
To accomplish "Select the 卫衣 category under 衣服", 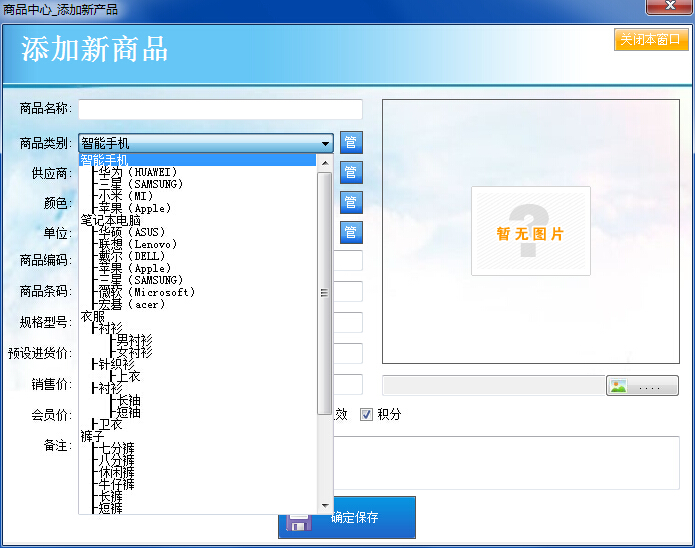I will click(110, 424).
